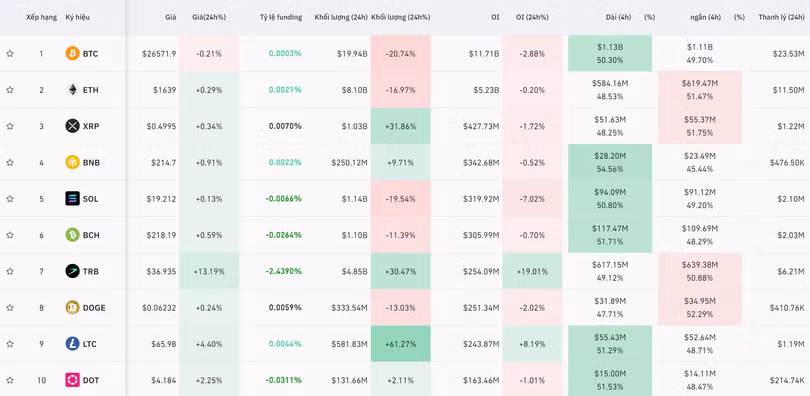Click the XRP coin icon
810x396 pixels.
pyautogui.click(x=72, y=126)
